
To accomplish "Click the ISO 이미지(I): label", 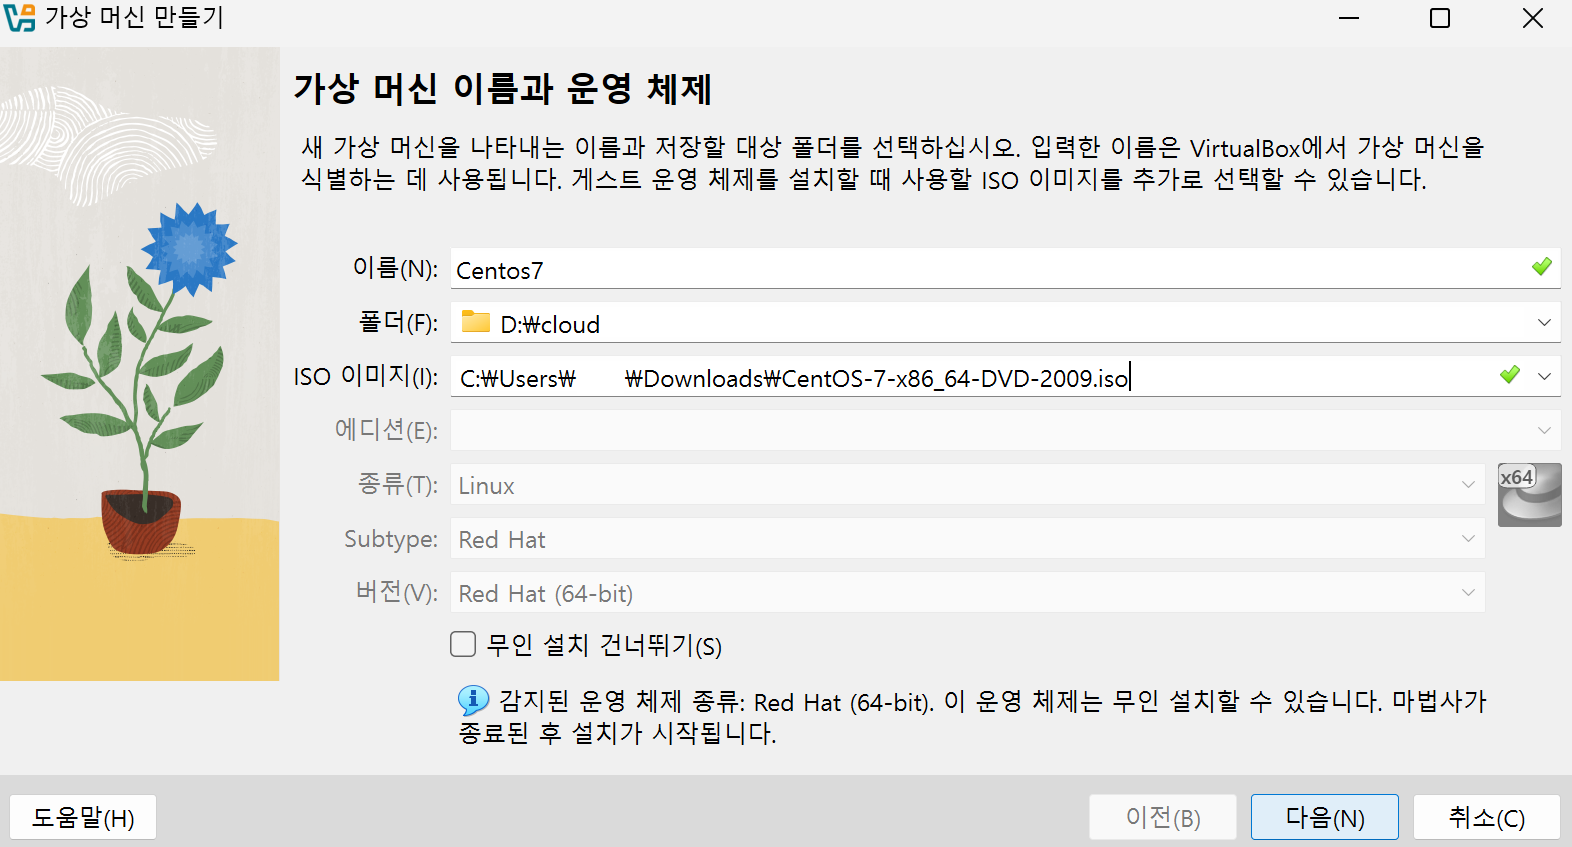I will (x=366, y=376).
